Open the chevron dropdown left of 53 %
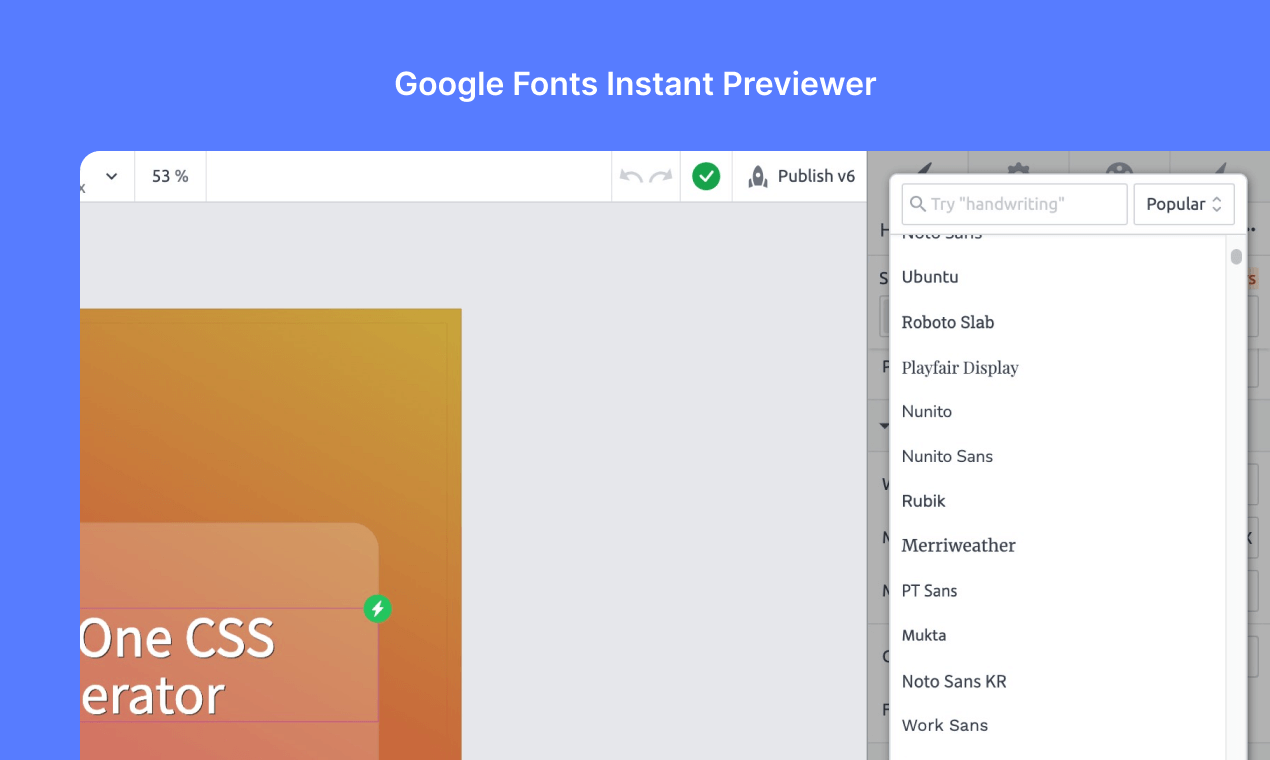The height and width of the screenshot is (760, 1270). [x=112, y=176]
